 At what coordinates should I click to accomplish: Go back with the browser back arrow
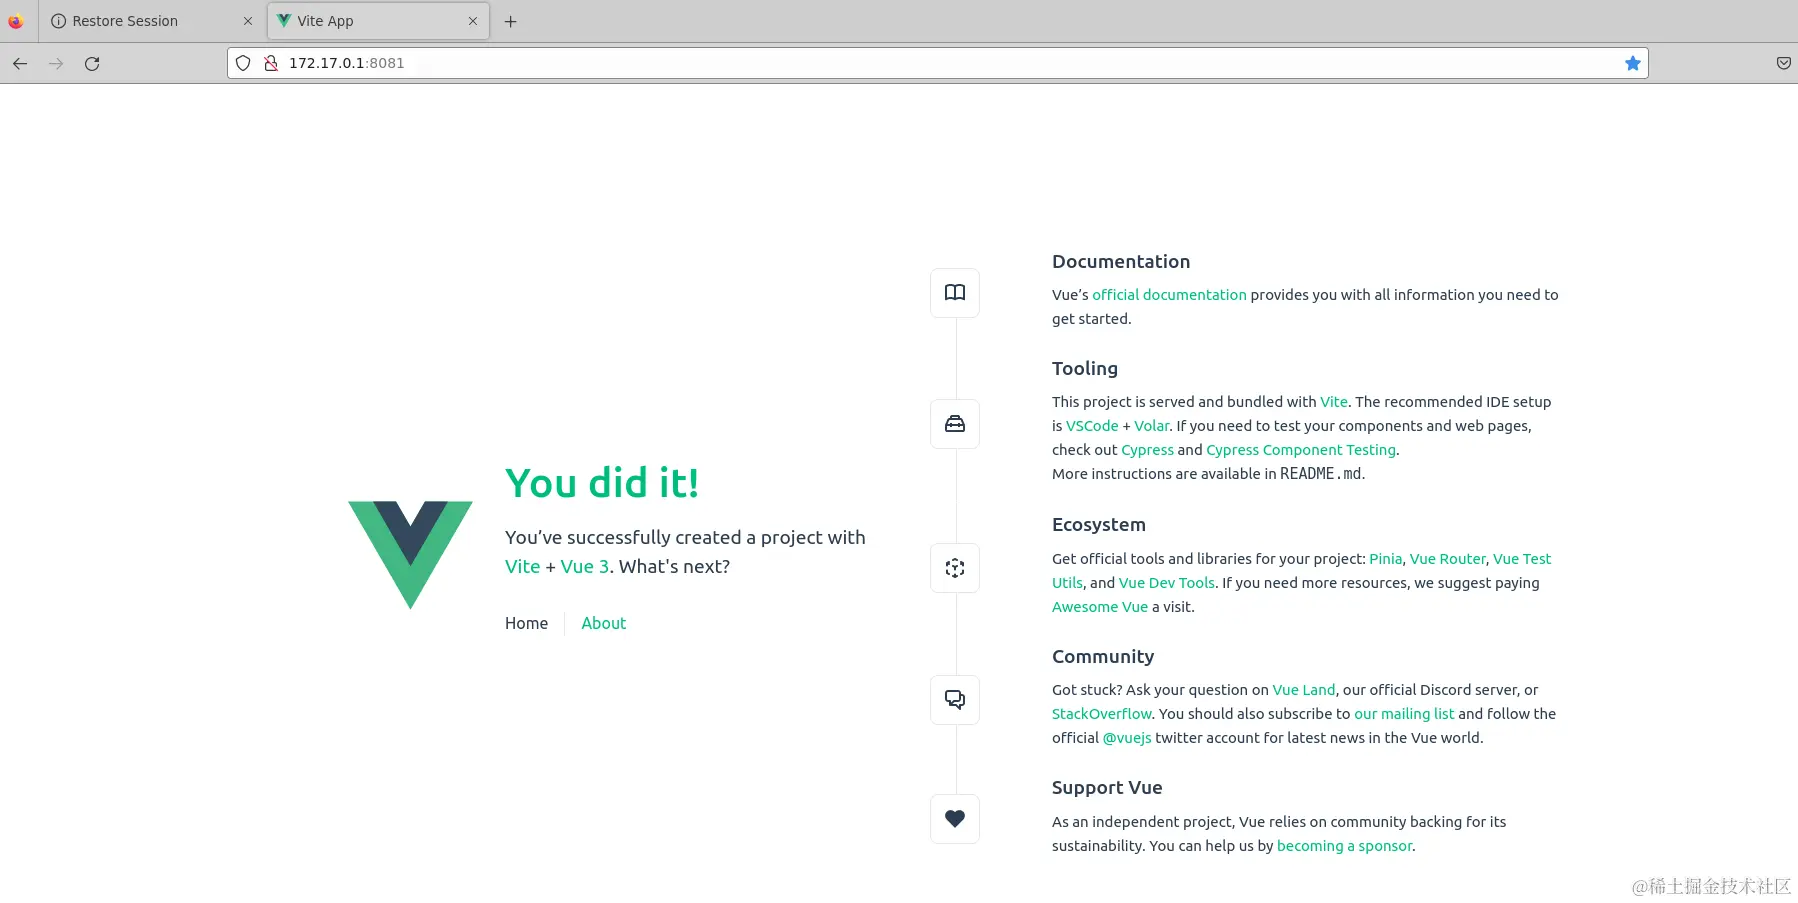(20, 63)
